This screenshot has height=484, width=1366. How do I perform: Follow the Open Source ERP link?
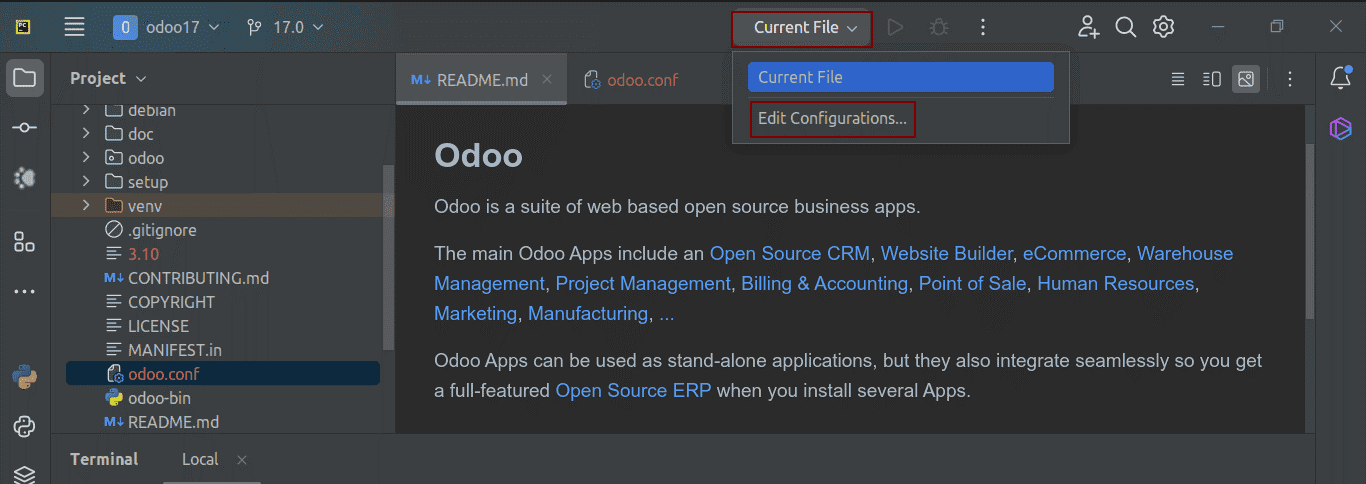click(633, 390)
